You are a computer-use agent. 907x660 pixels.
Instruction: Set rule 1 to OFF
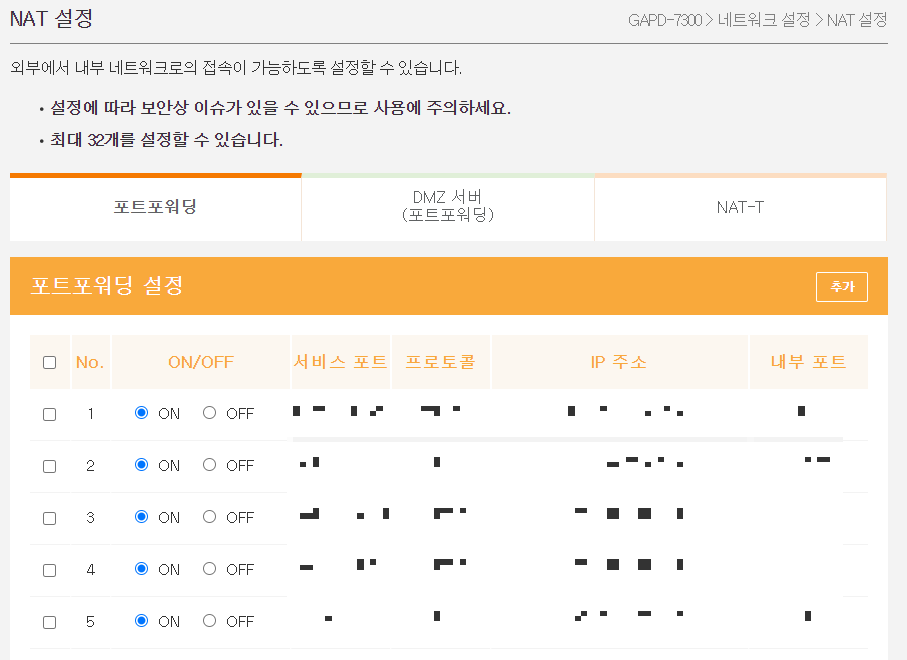tap(209, 412)
